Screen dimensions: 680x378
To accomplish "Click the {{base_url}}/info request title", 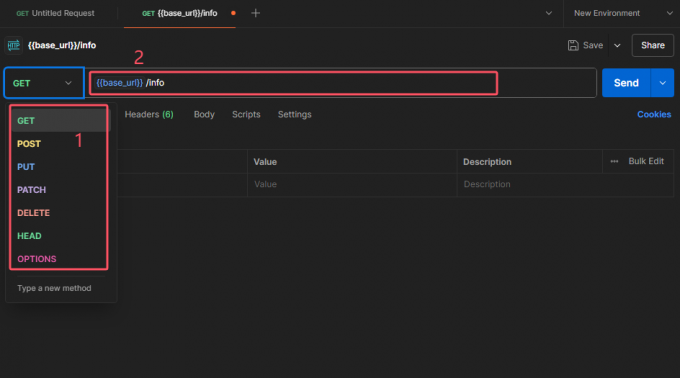I will click(x=62, y=46).
